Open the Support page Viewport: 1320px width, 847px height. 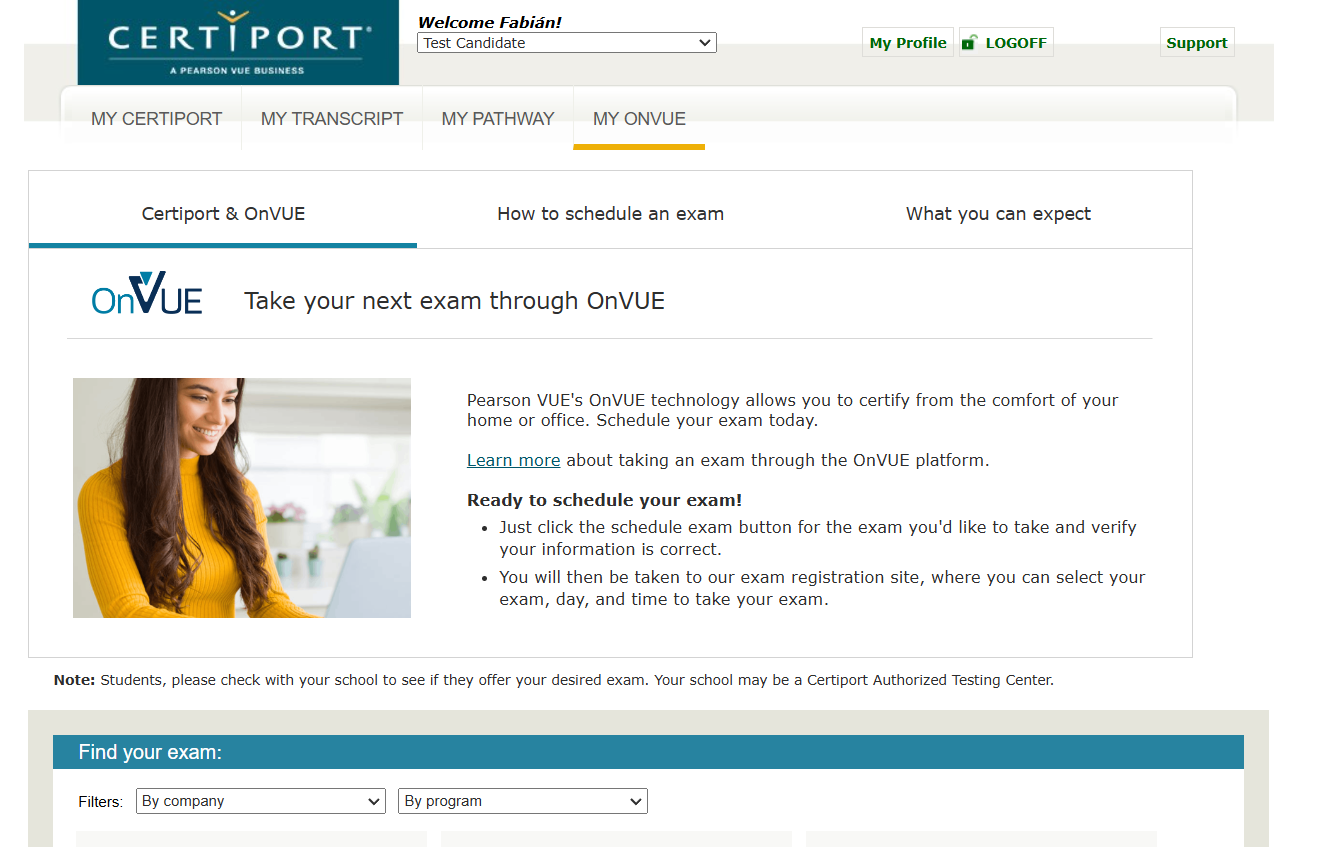[1197, 43]
